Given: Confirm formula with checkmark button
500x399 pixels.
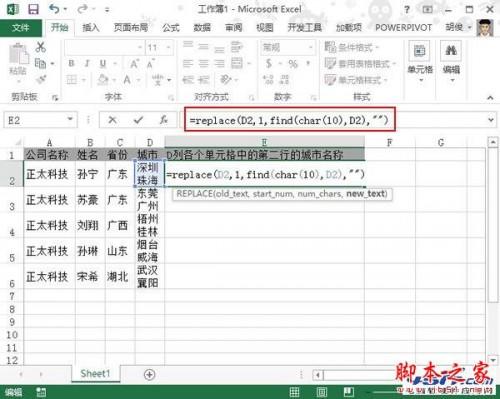Looking at the screenshot, I should point(138,120).
